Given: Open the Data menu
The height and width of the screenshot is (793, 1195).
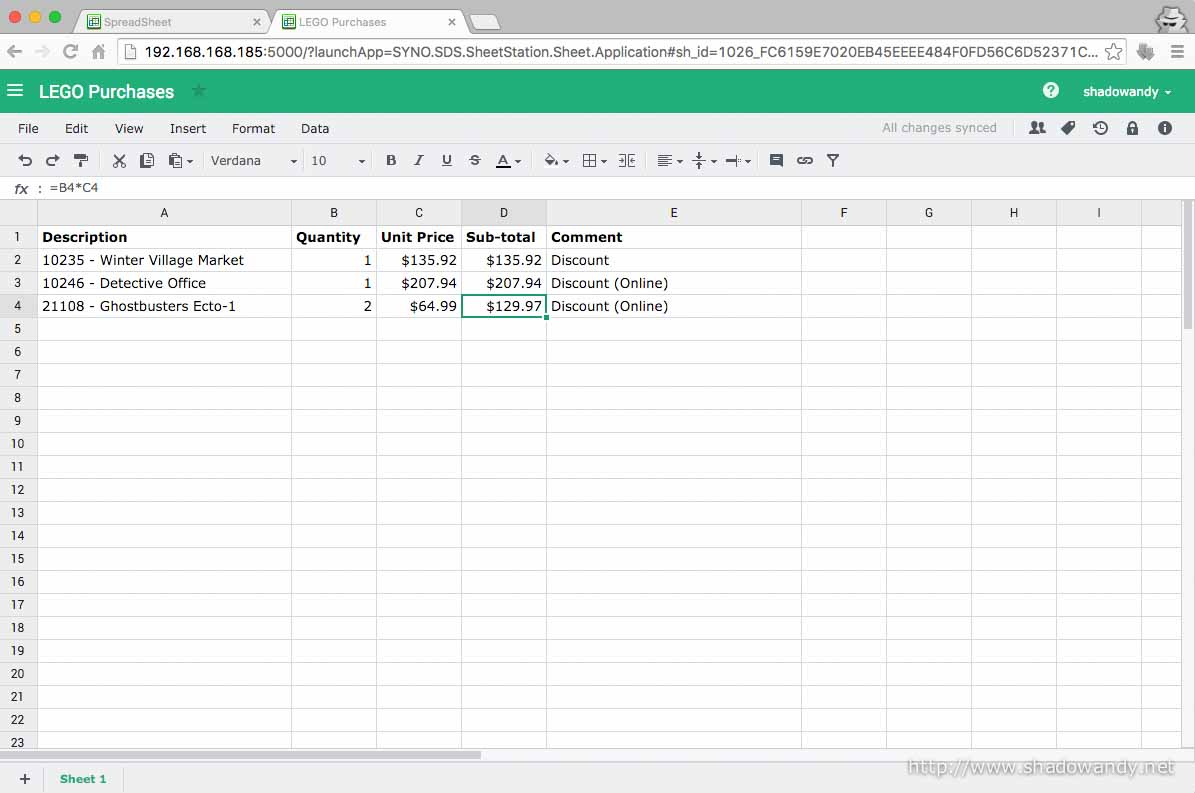Looking at the screenshot, I should coord(315,129).
